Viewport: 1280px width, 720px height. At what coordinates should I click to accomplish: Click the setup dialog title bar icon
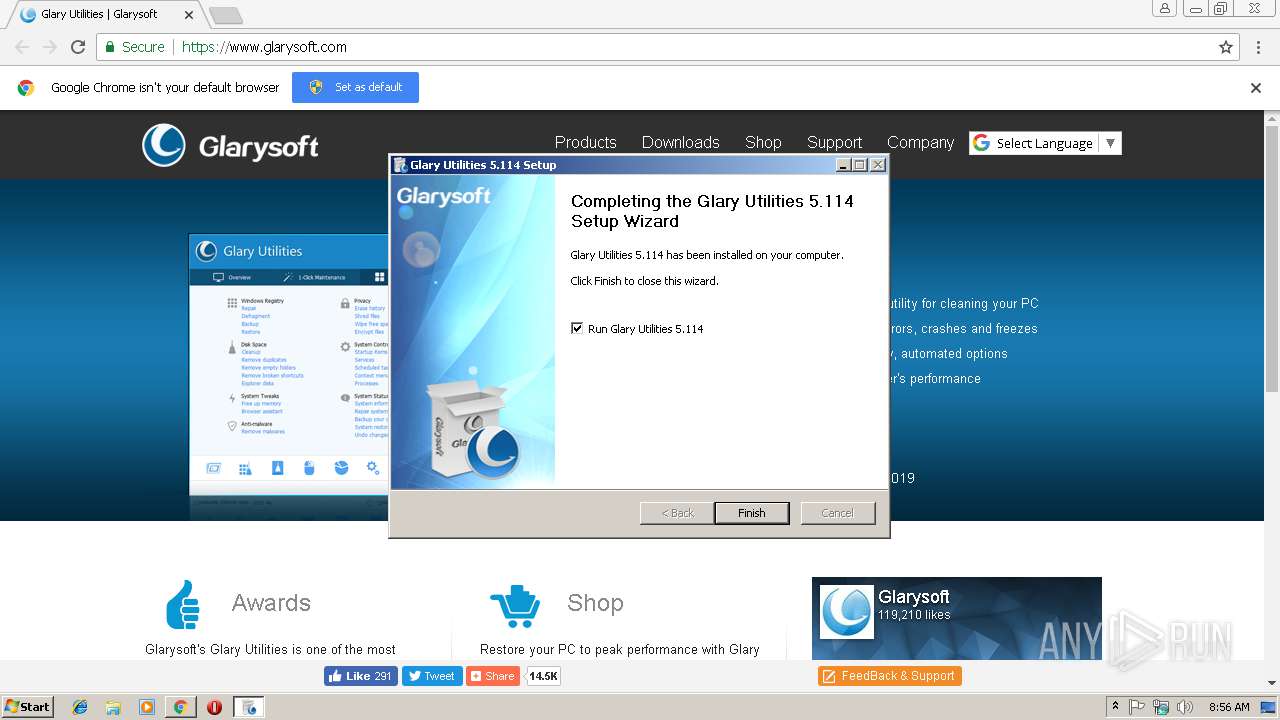click(x=400, y=165)
